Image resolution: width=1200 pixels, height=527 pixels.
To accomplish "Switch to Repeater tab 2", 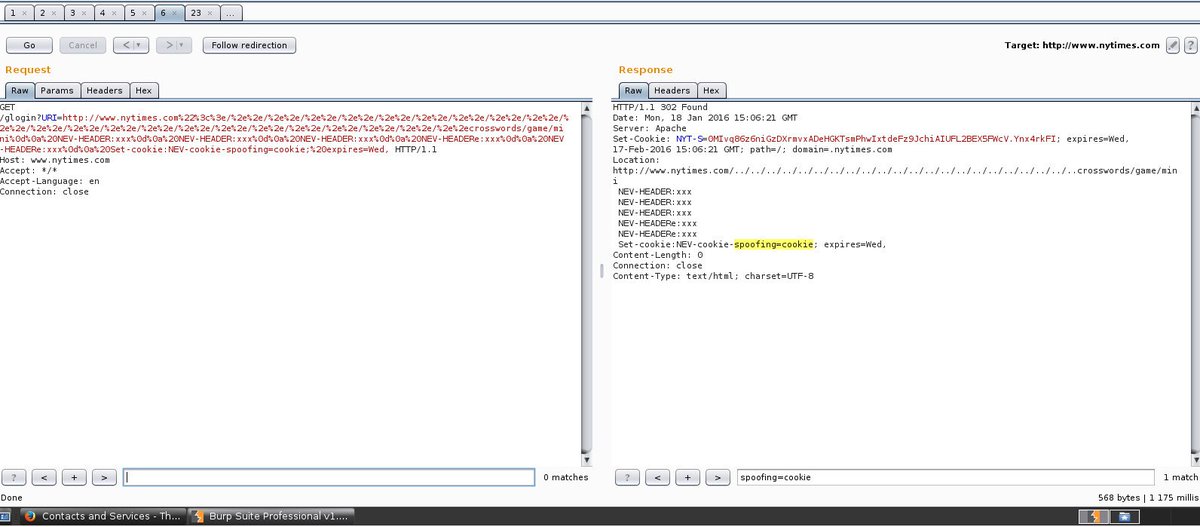I will click(41, 14).
